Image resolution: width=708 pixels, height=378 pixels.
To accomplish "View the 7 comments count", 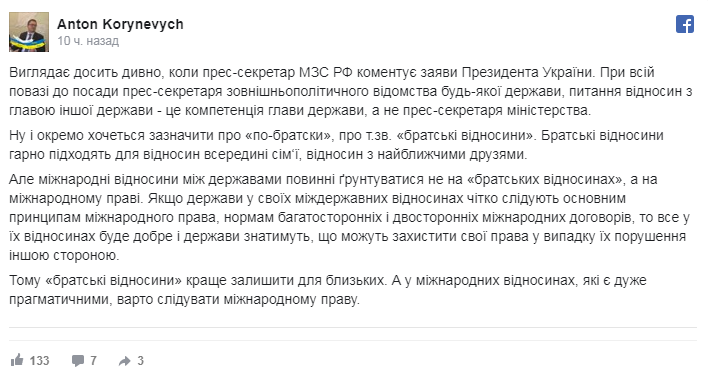I will 93,360.
